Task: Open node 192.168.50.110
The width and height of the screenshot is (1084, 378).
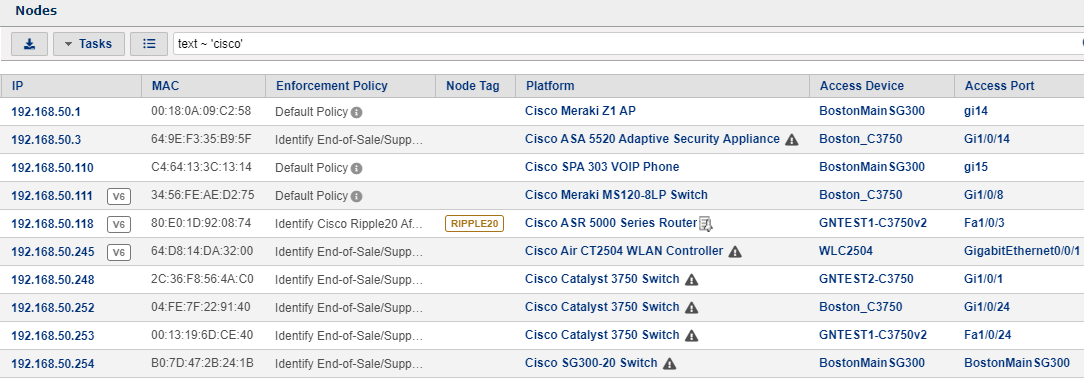Action: tap(52, 168)
